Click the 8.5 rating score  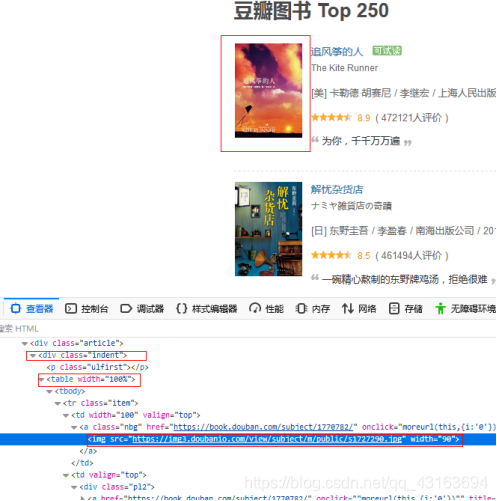point(364,256)
